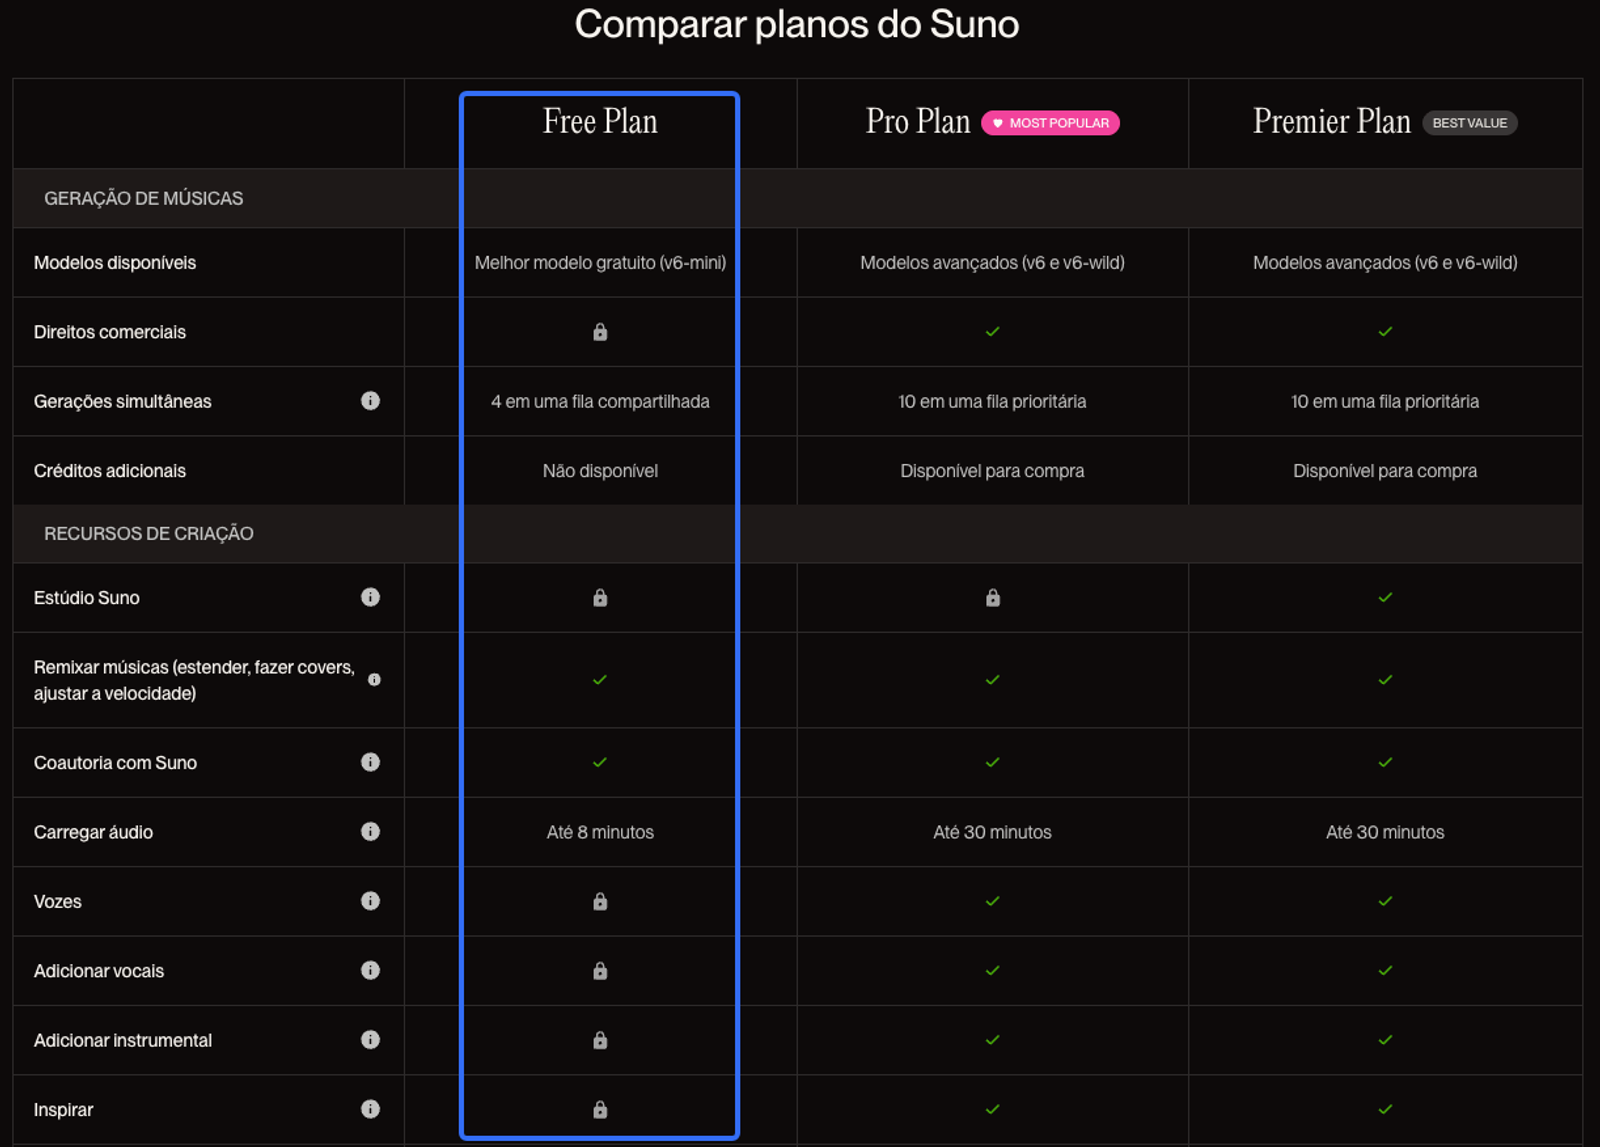This screenshot has height=1147, width=1600.
Task: Click the MOST POPULAR badge
Action: click(x=1050, y=123)
